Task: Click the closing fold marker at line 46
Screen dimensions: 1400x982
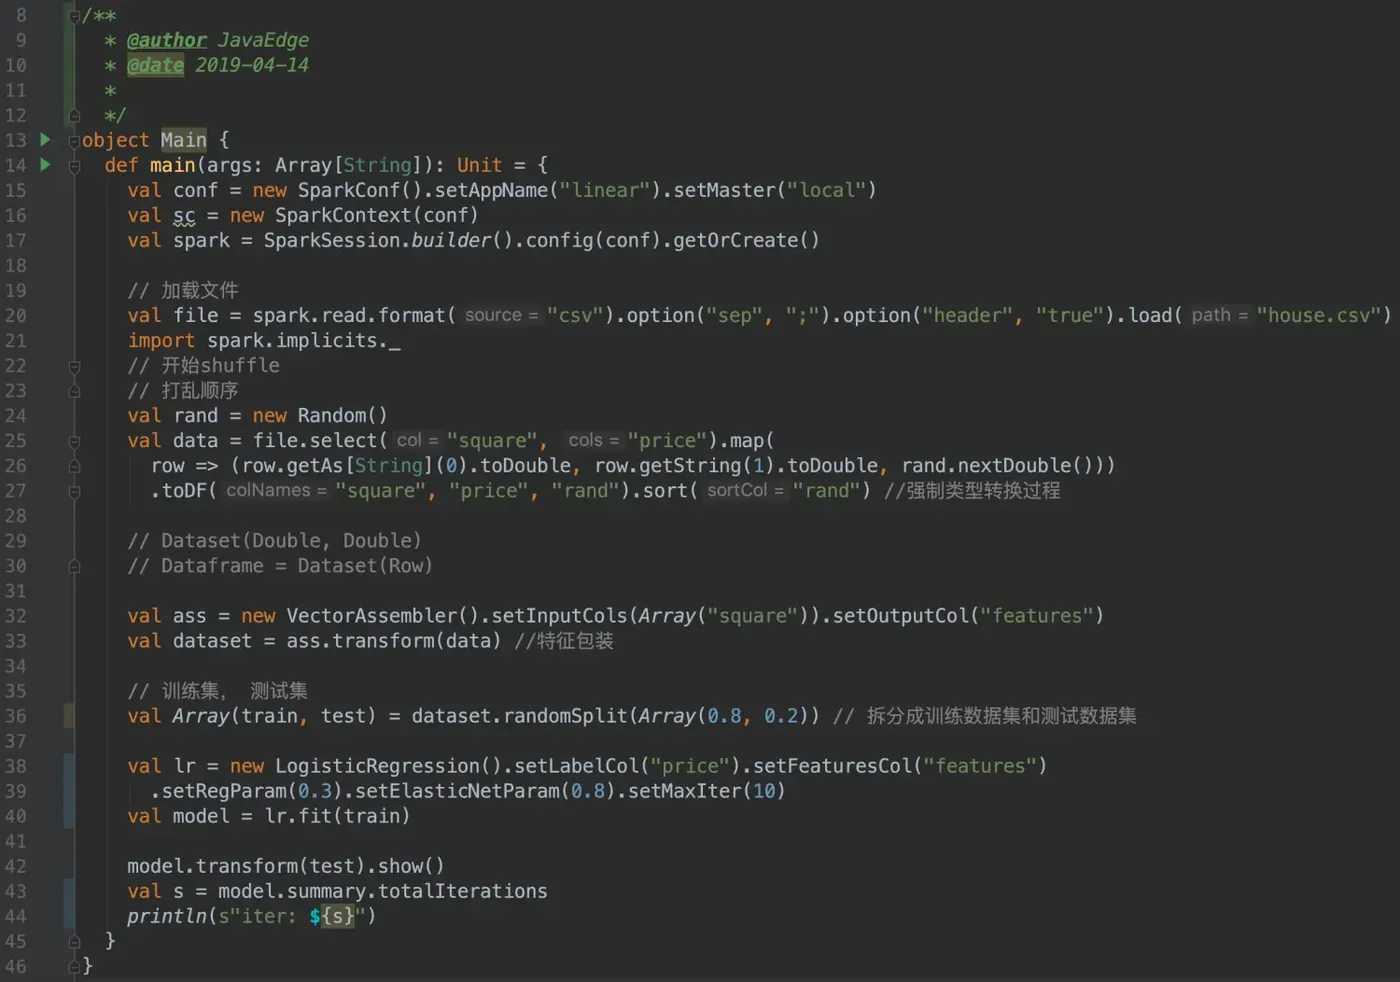Action: pos(74,967)
